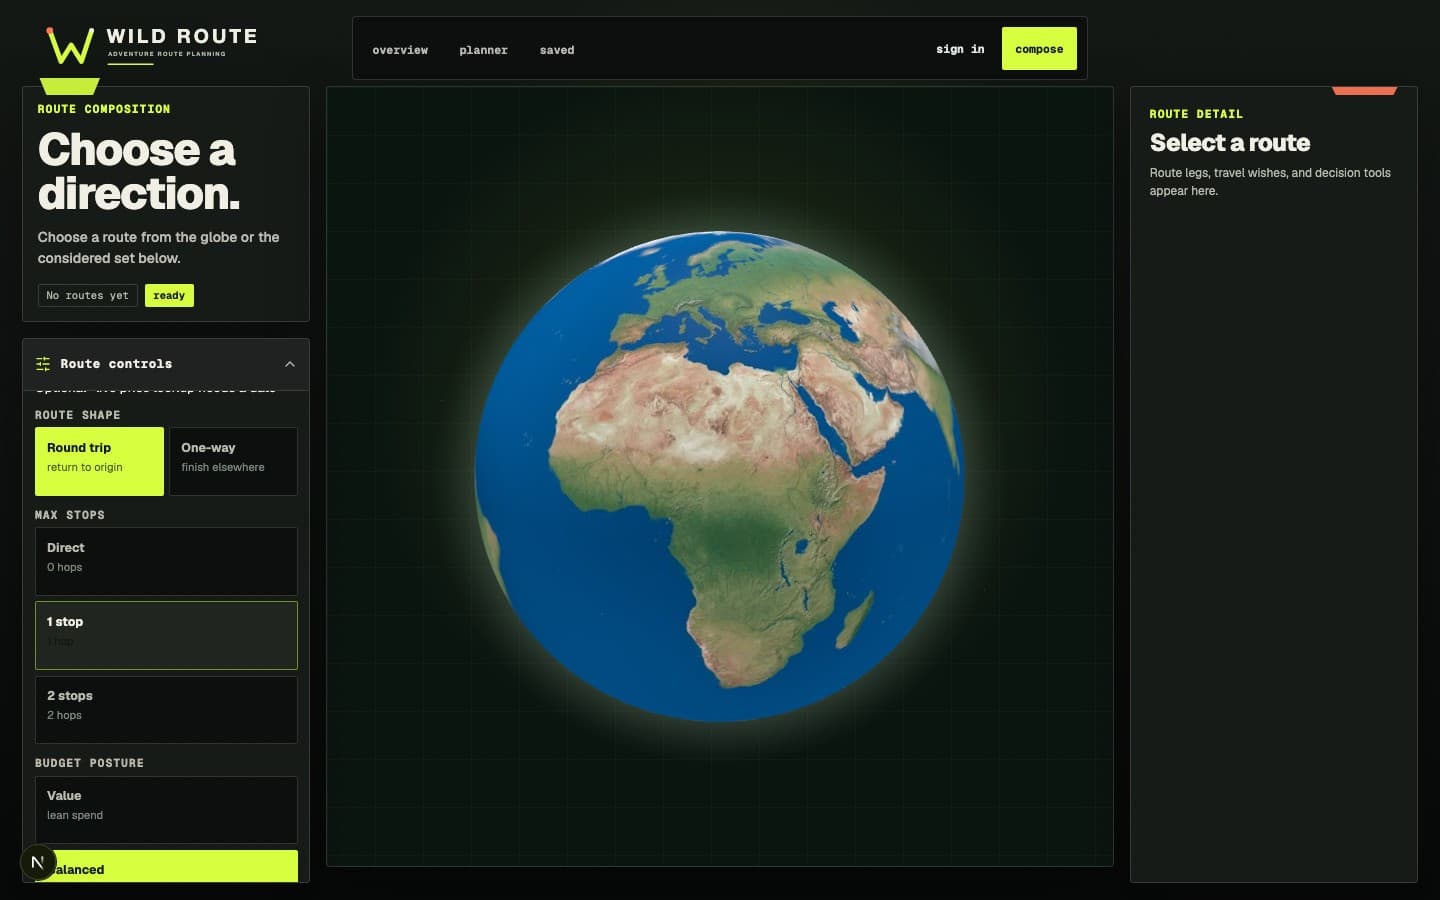Viewport: 1440px width, 900px height.
Task: Click the 3D Earth globe
Action: [719, 476]
